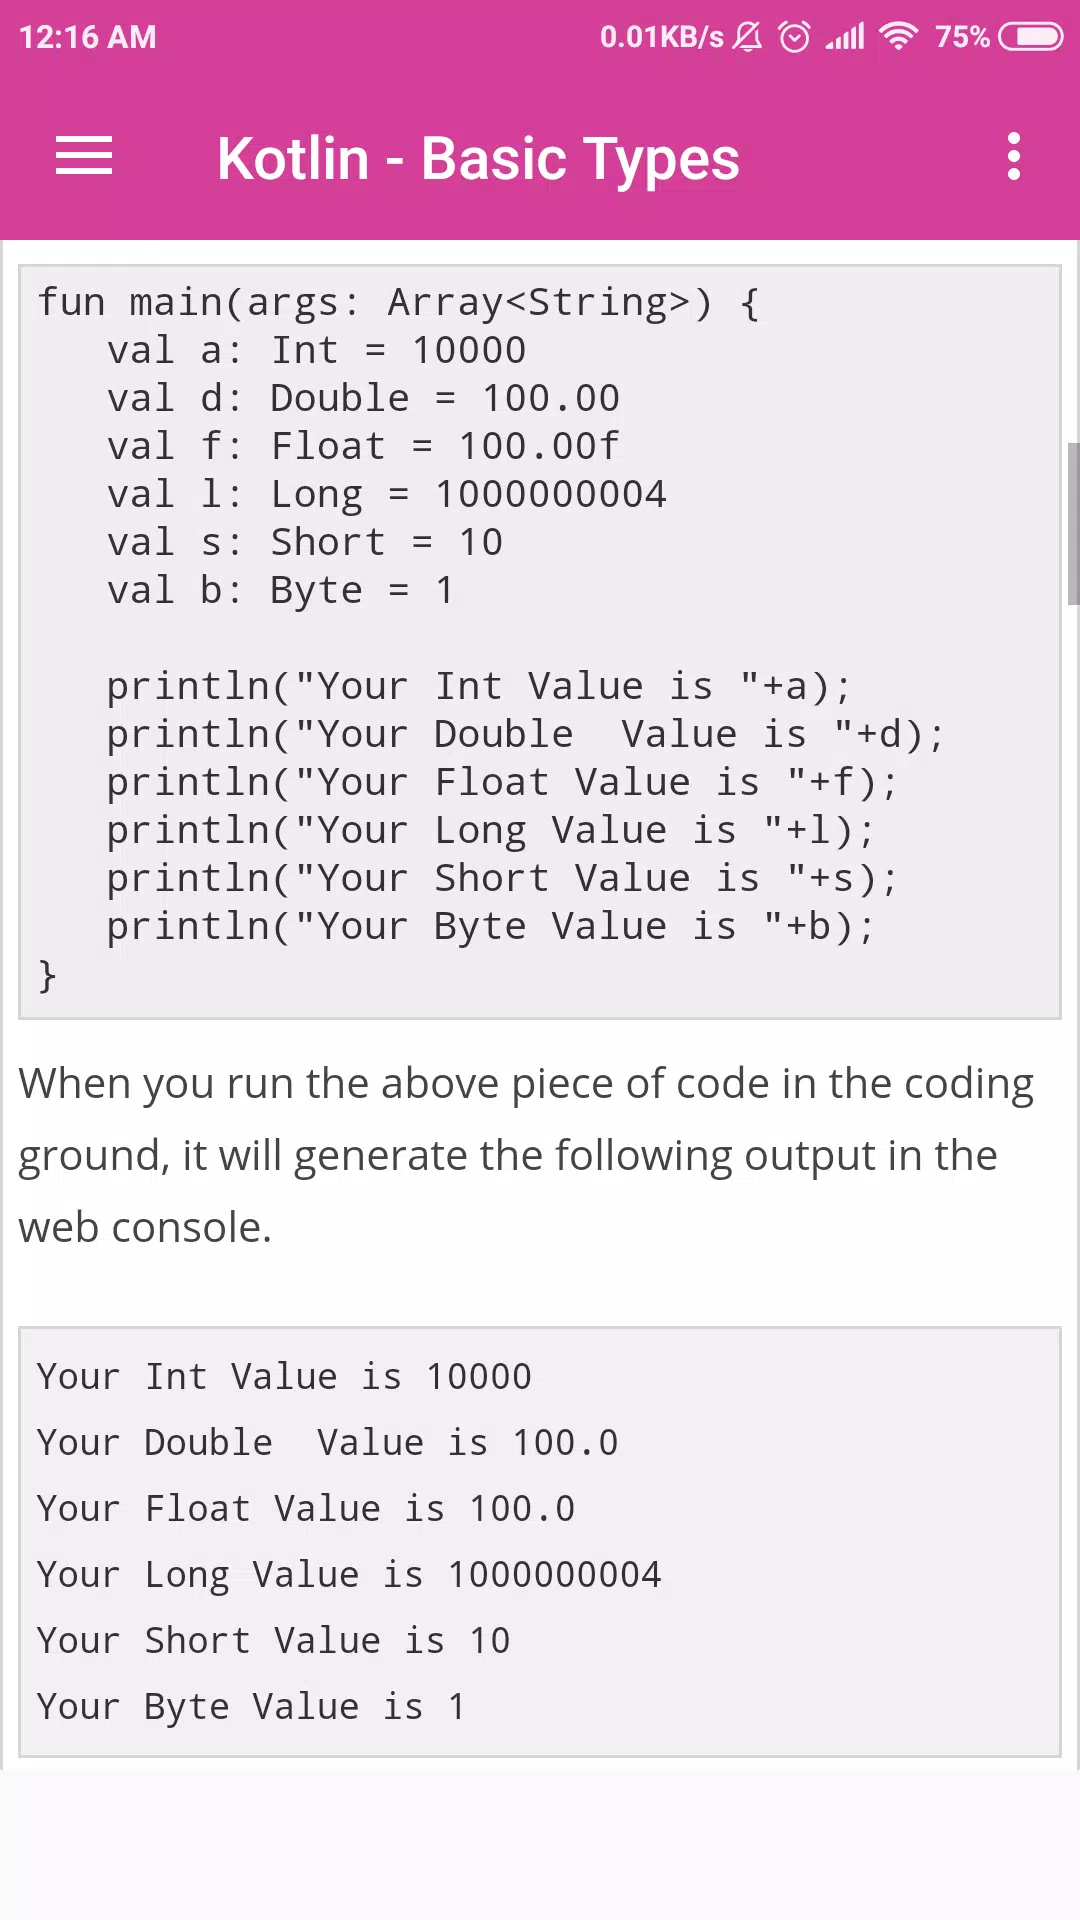Click the 'val l: Long = 1000000004' line
Image resolution: width=1080 pixels, height=1920 pixels.
[x=386, y=494]
